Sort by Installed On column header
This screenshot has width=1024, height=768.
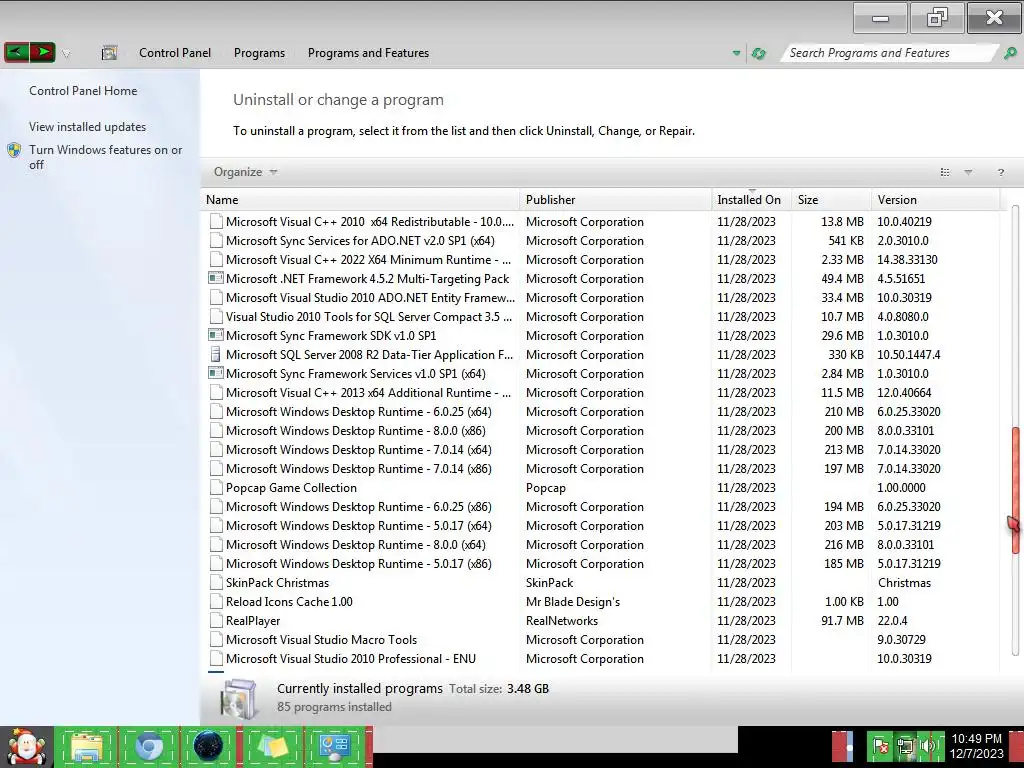(752, 200)
